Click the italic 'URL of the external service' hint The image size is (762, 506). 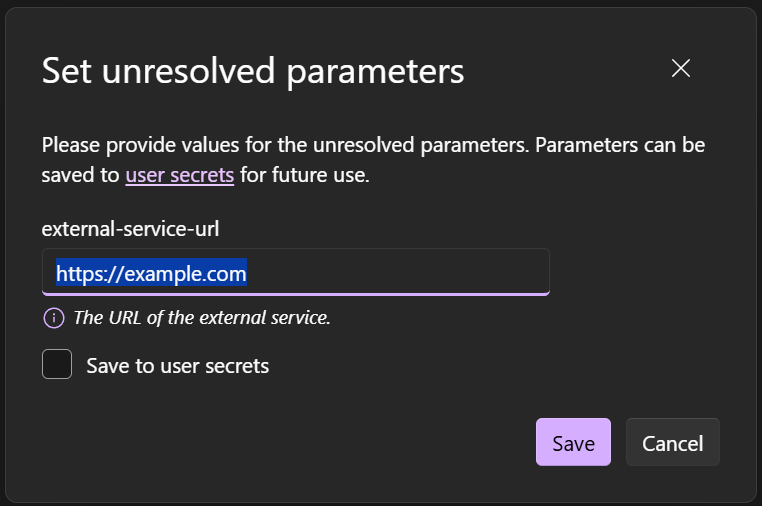coord(202,318)
